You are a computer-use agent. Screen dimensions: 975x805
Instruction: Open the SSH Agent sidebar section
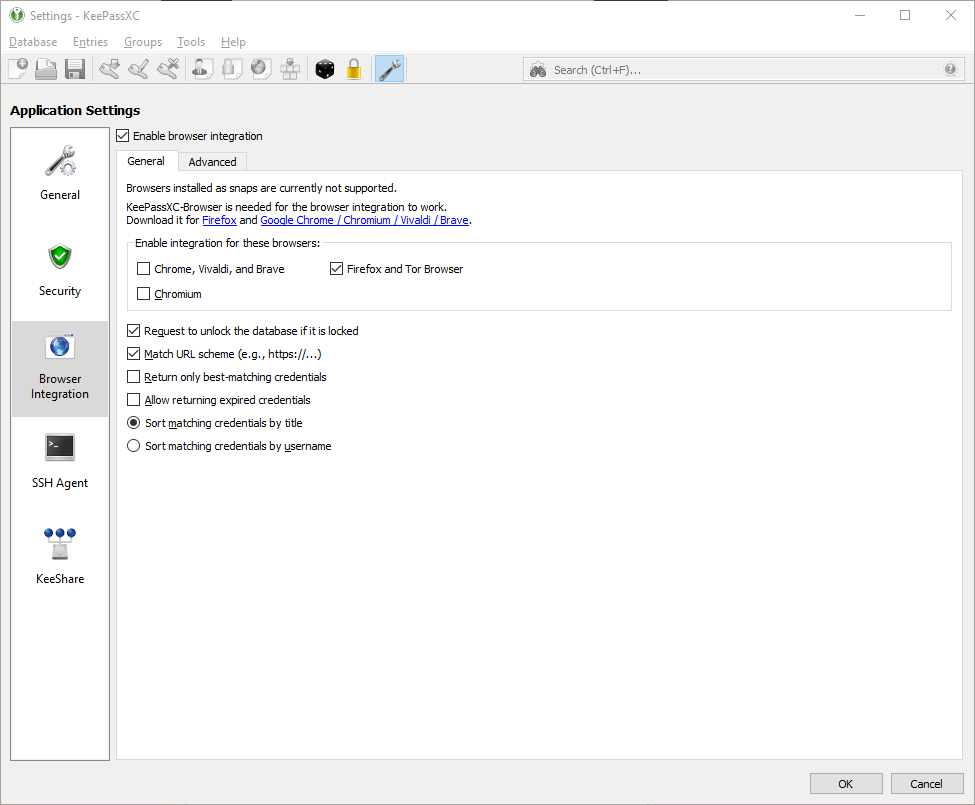pyautogui.click(x=60, y=461)
